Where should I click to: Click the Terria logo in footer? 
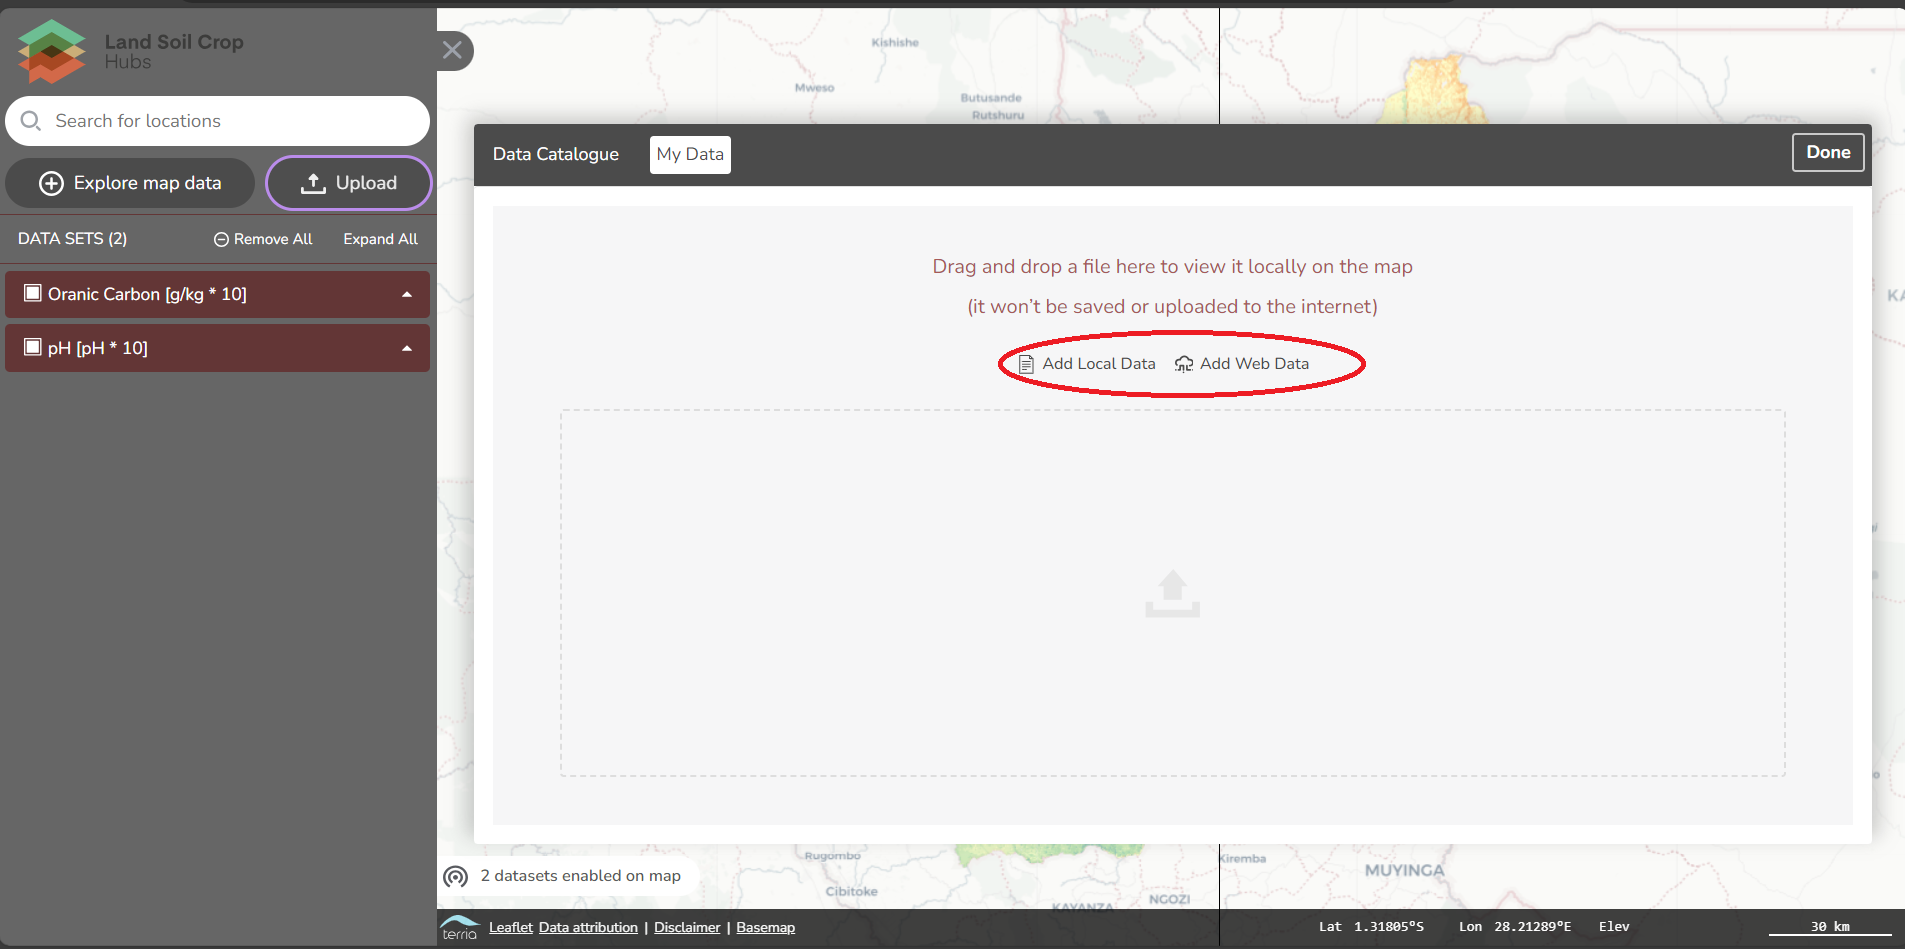[460, 928]
